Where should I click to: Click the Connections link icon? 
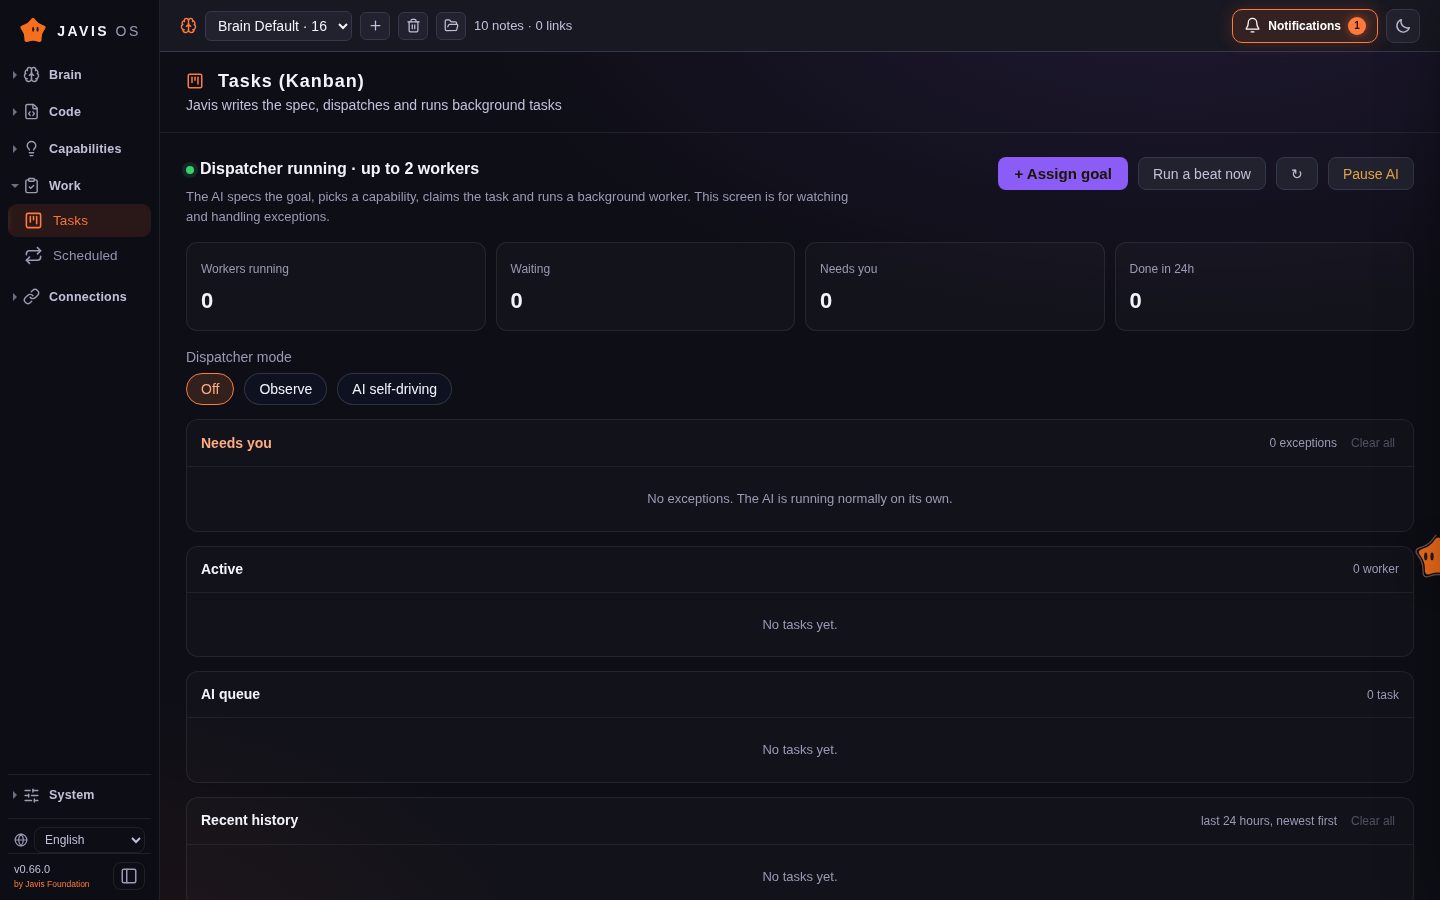[32, 297]
